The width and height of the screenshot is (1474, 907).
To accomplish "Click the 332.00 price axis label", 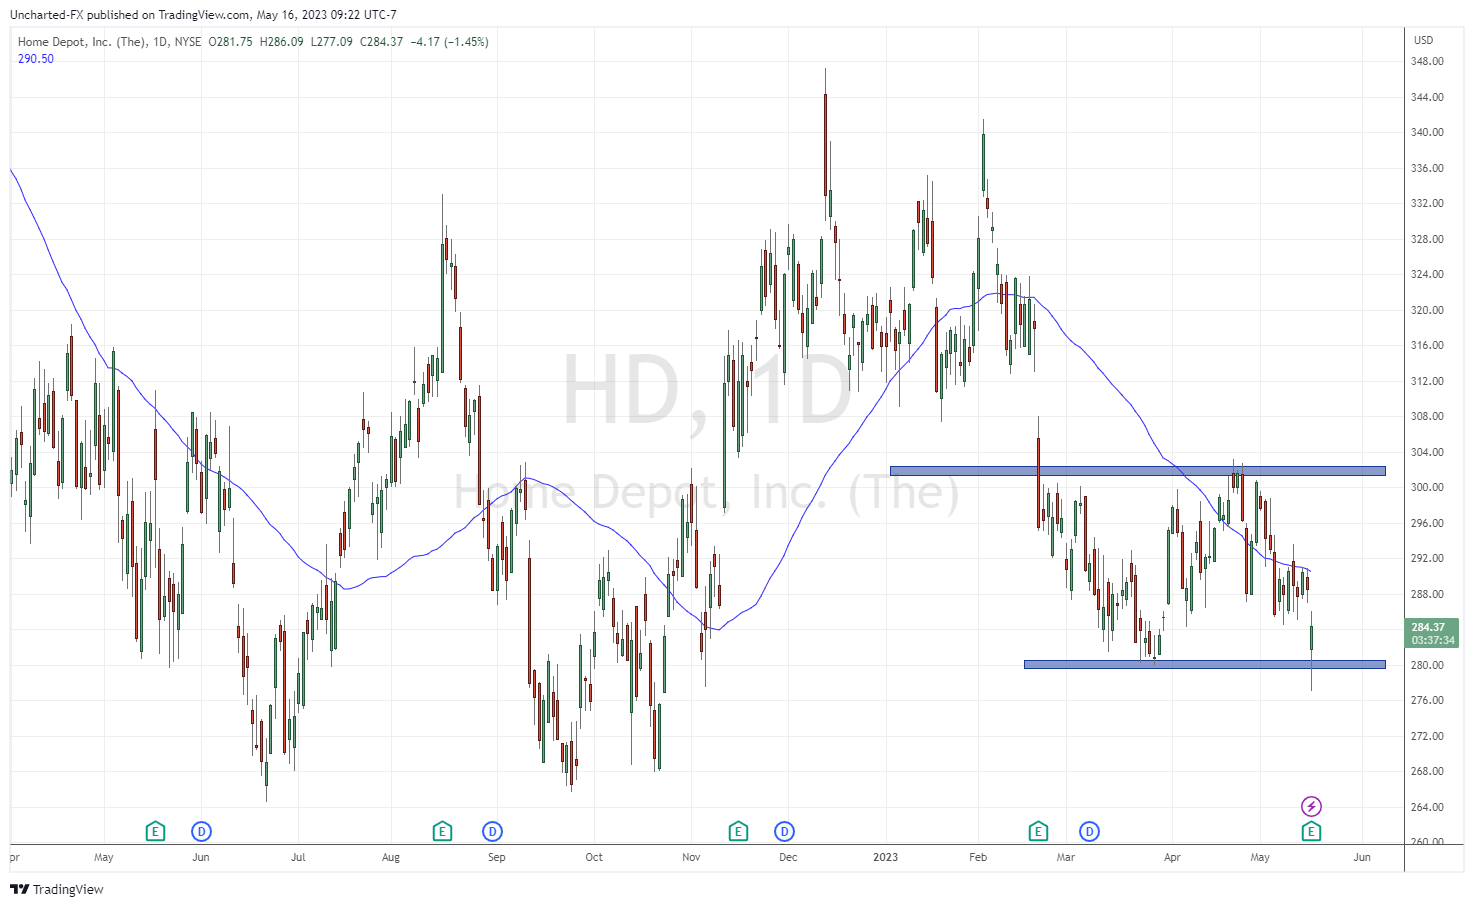I will [1427, 203].
